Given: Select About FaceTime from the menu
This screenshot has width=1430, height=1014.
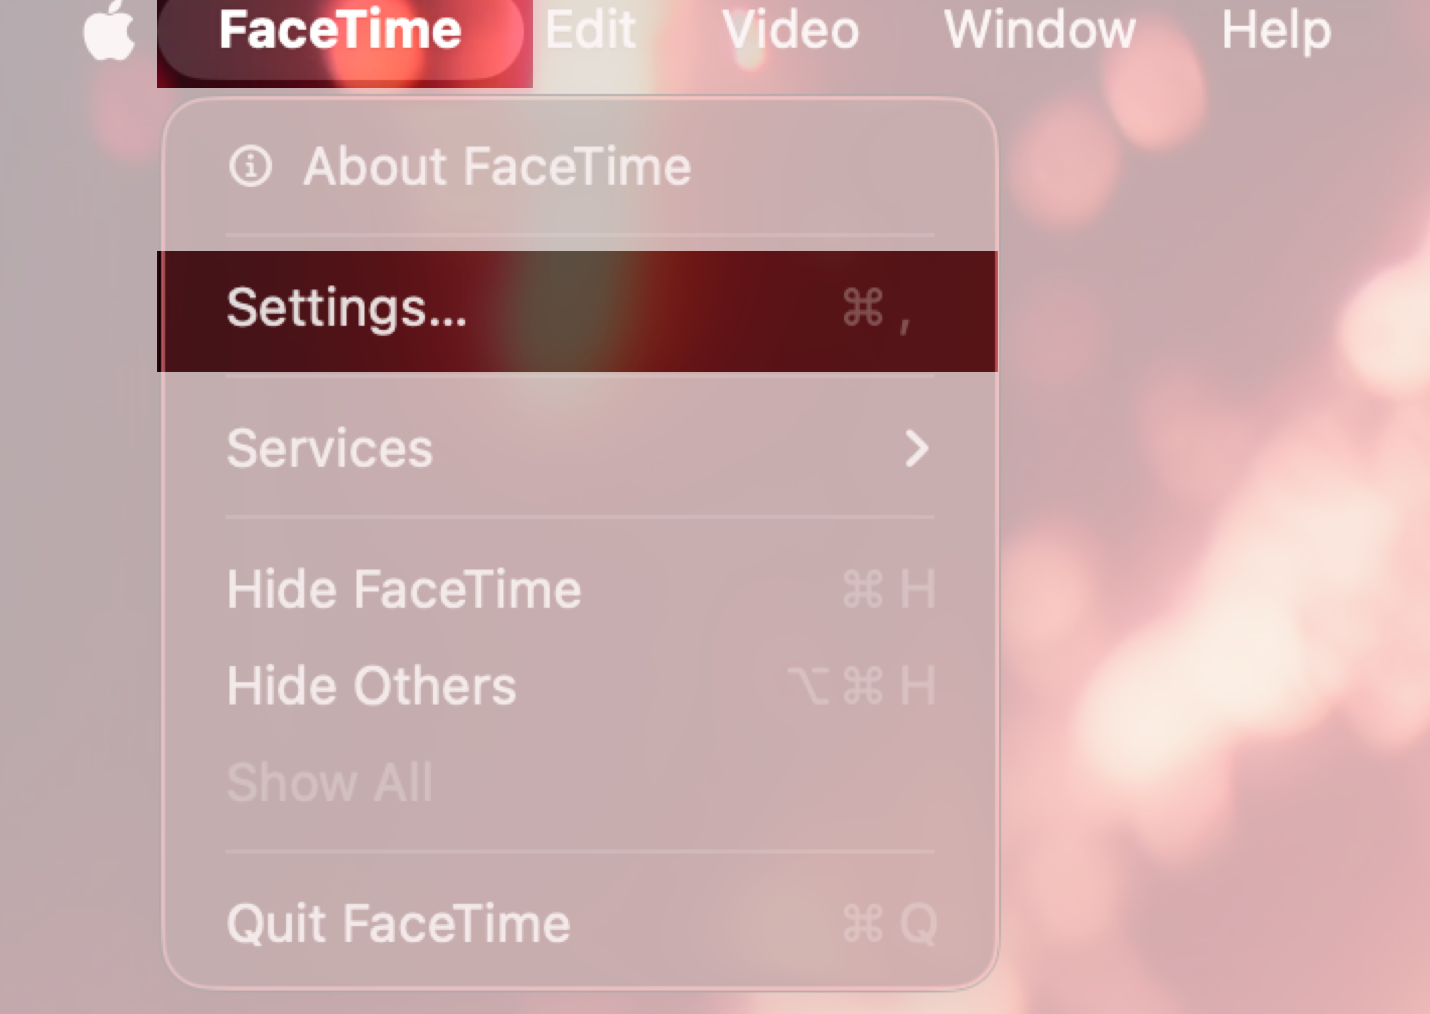Looking at the screenshot, I should [x=495, y=167].
